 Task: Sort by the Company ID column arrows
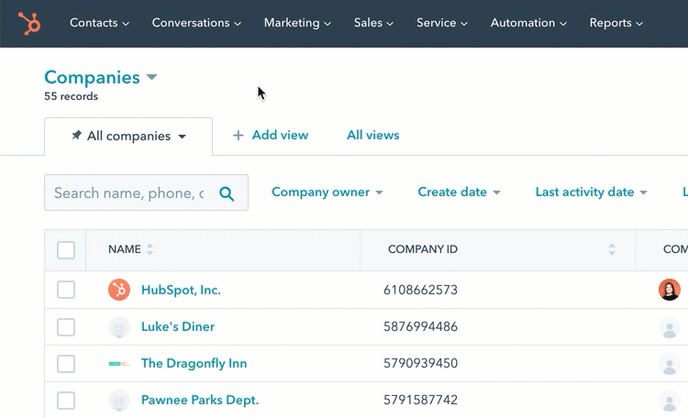[x=612, y=250]
